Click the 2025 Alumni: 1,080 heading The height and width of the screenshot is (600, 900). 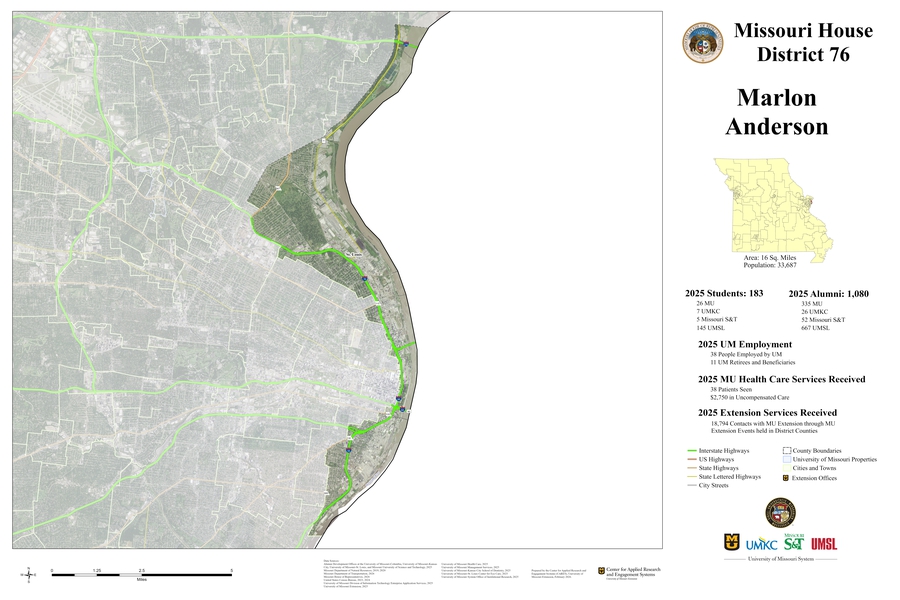pos(828,293)
